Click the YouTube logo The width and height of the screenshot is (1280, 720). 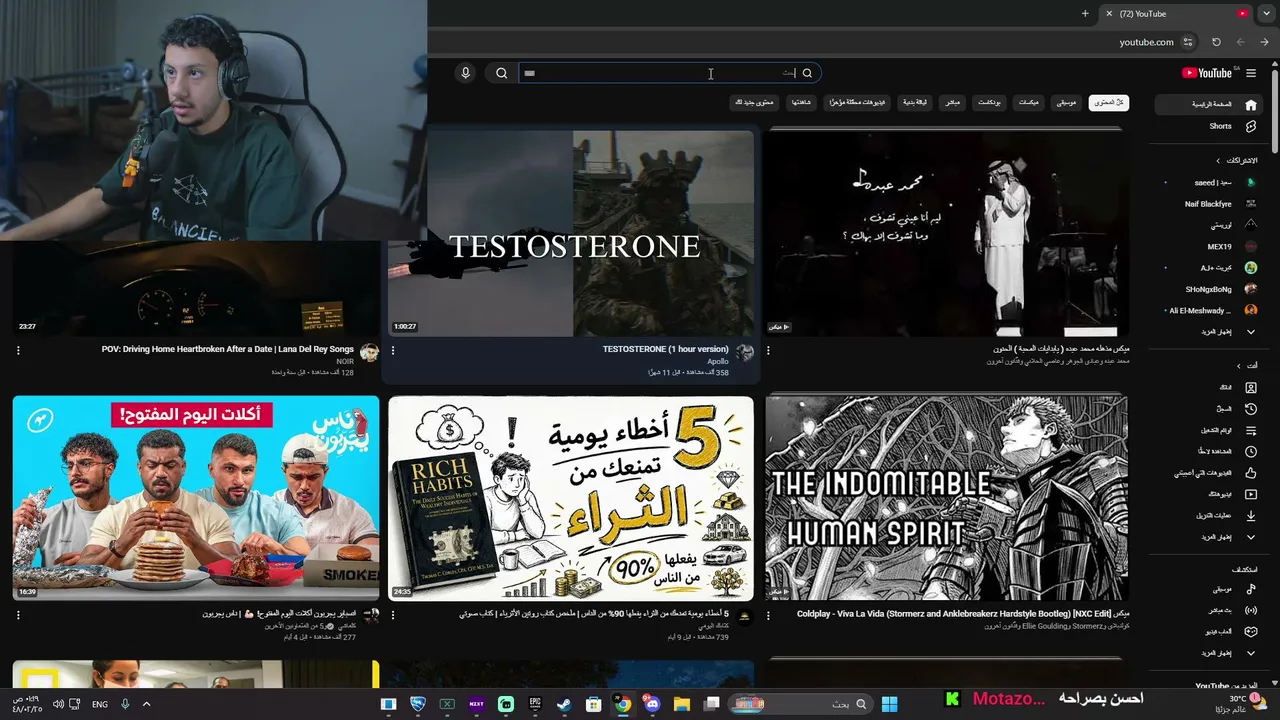[1208, 73]
